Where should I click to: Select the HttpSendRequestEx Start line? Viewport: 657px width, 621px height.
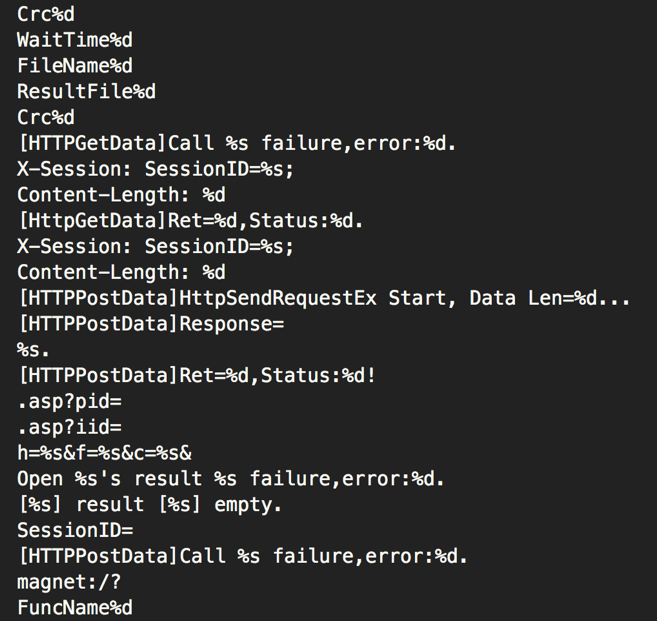pos(324,298)
